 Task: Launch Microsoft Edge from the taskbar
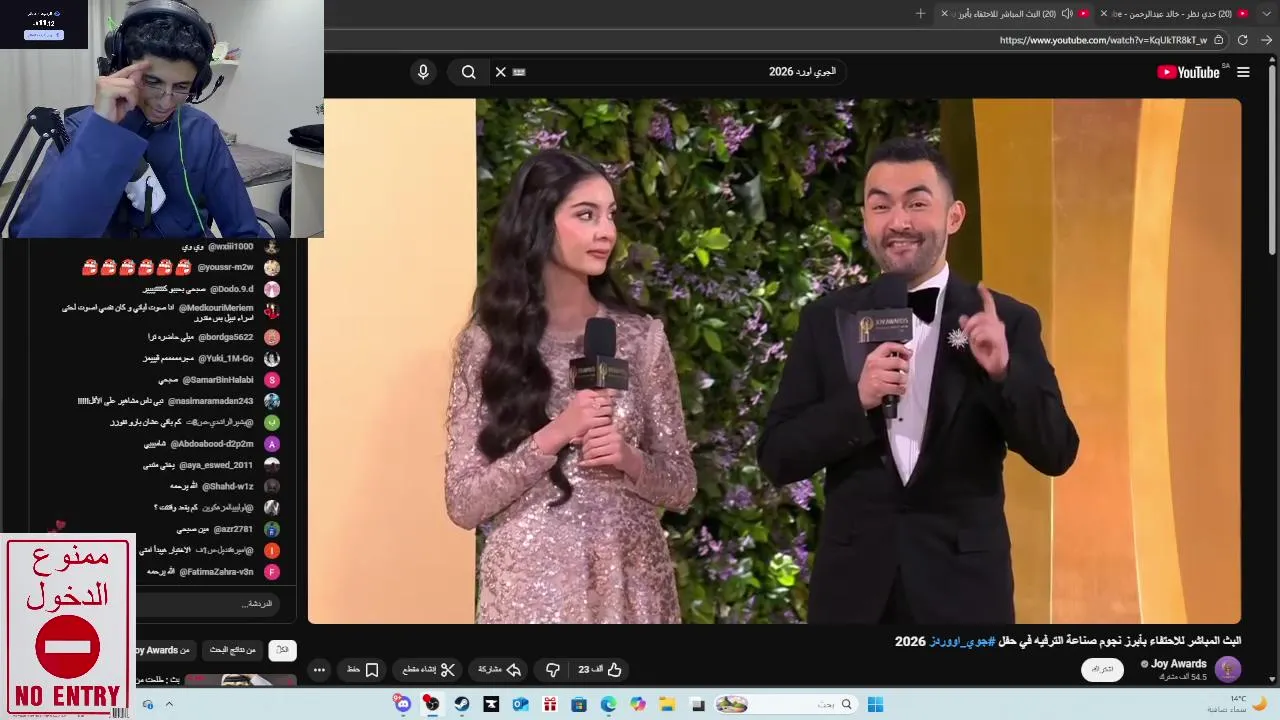[608, 704]
